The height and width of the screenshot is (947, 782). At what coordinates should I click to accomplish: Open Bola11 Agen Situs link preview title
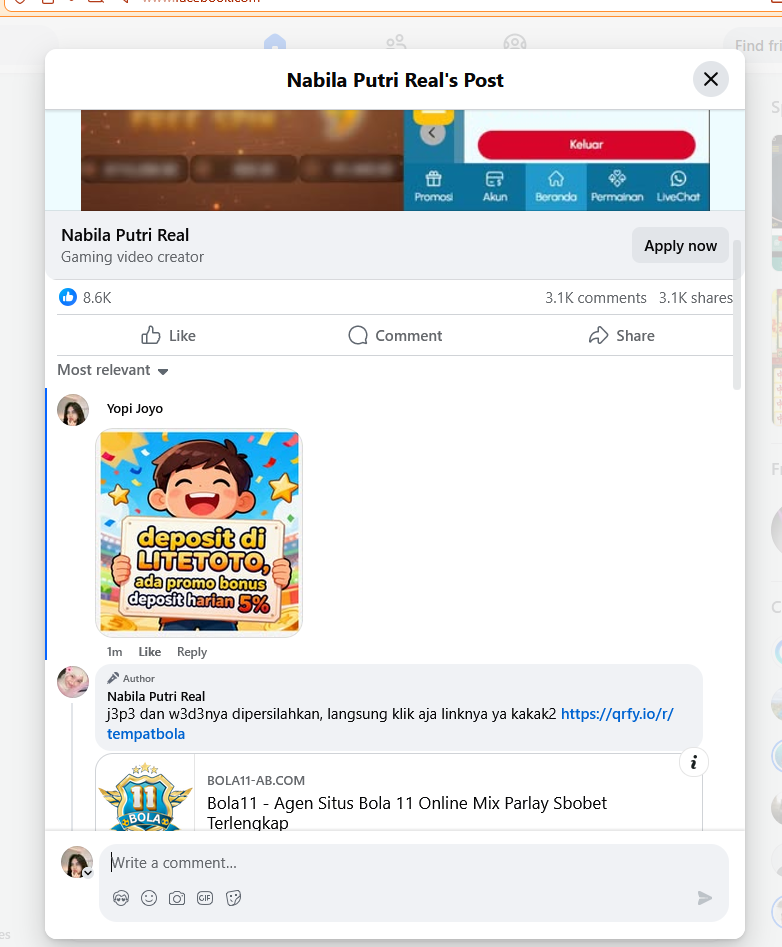pos(406,812)
